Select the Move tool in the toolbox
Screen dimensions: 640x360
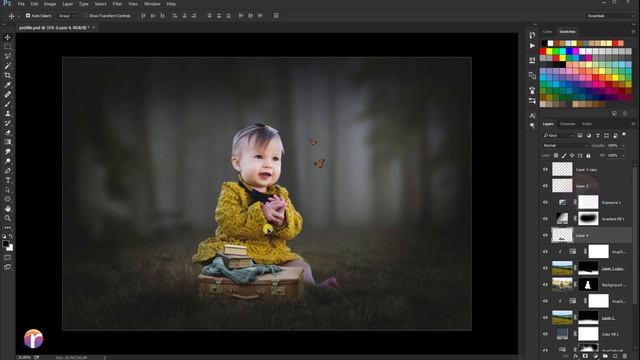click(8, 37)
